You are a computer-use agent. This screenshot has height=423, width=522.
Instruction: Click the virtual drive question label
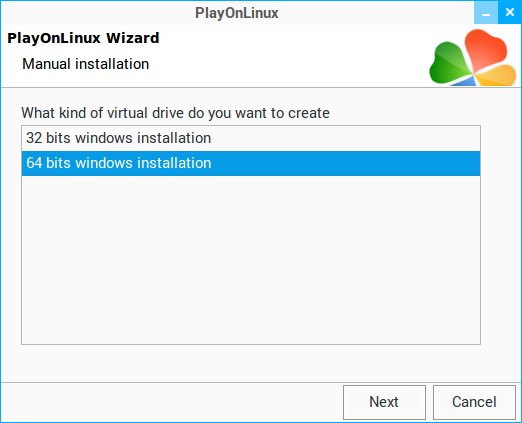click(175, 113)
